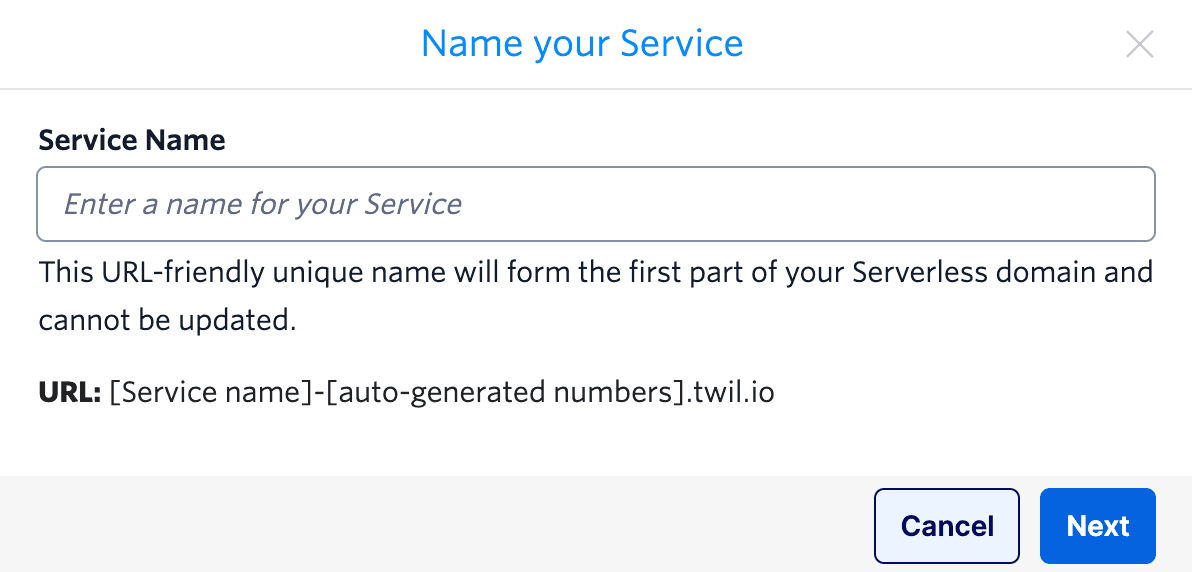The width and height of the screenshot is (1192, 572).
Task: Click the "Name your Service" dialog title
Action: click(x=582, y=44)
